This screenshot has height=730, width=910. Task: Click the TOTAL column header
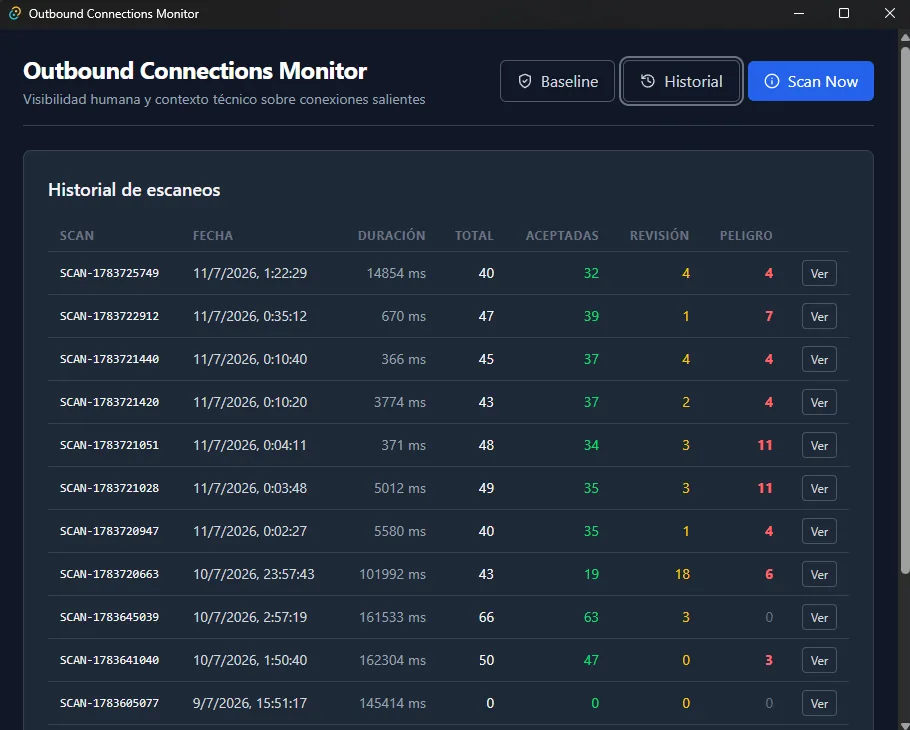(x=474, y=236)
